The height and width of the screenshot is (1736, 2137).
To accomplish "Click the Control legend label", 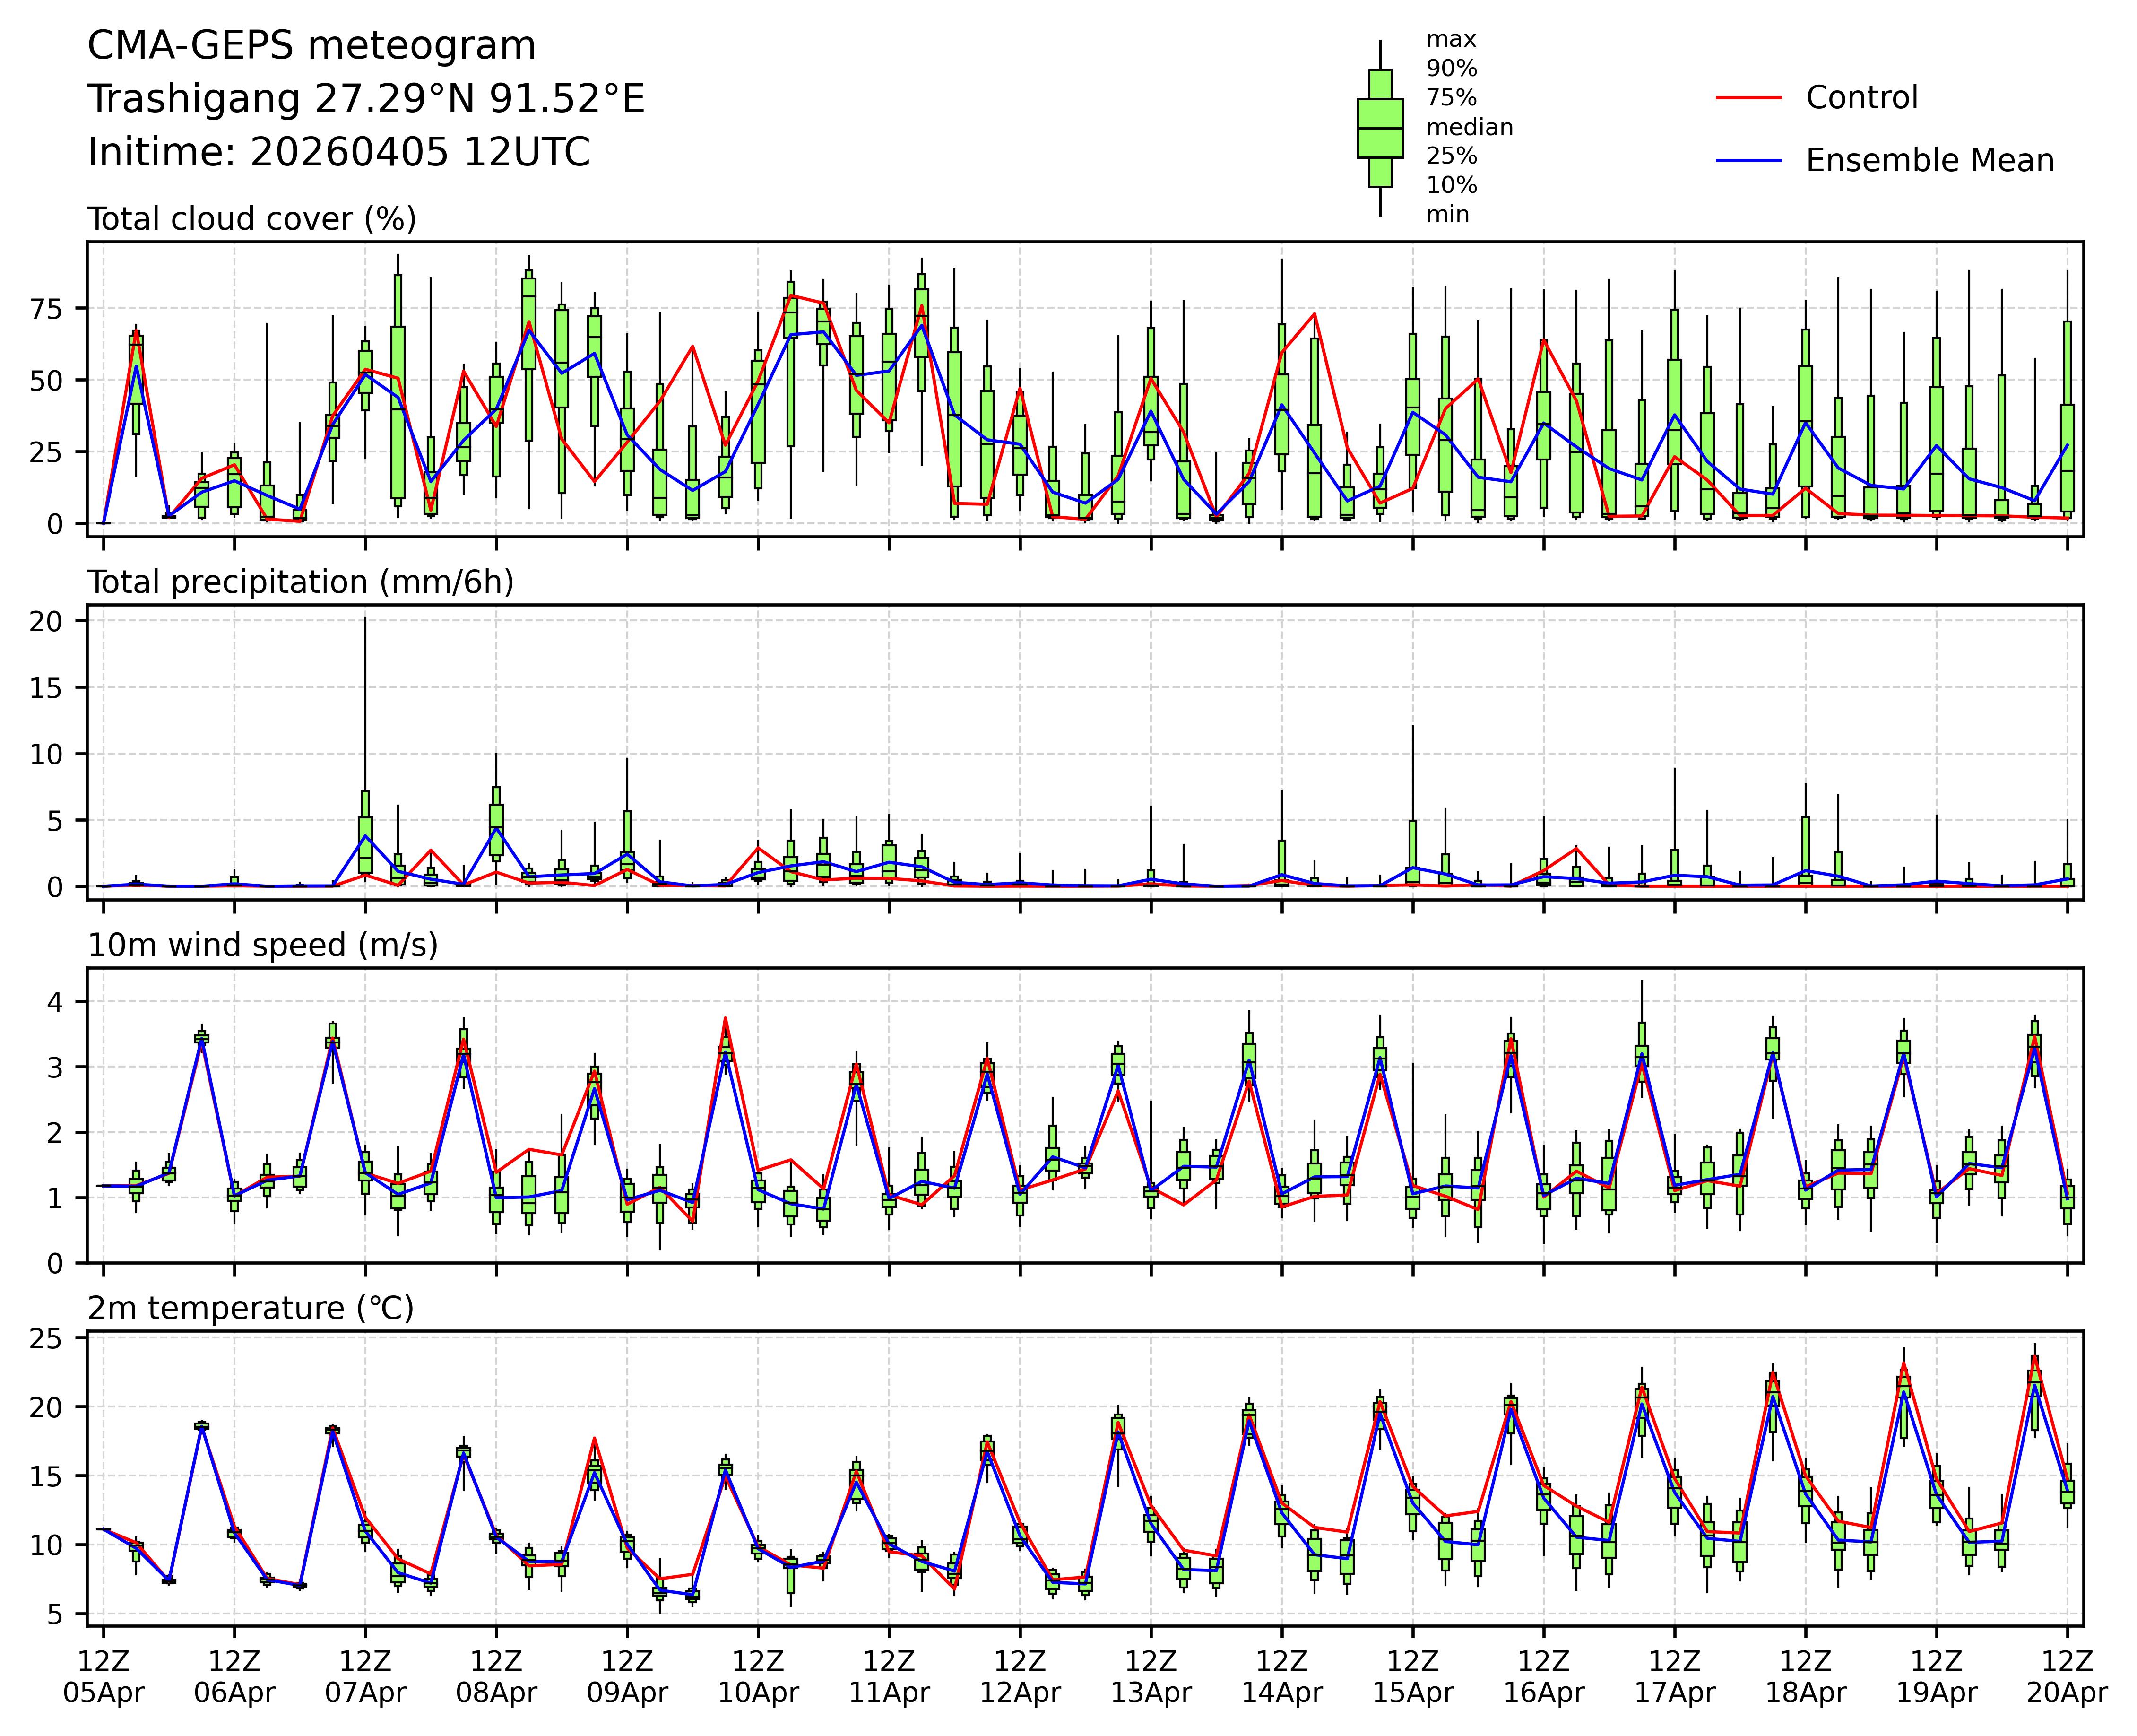I will pyautogui.click(x=1861, y=98).
